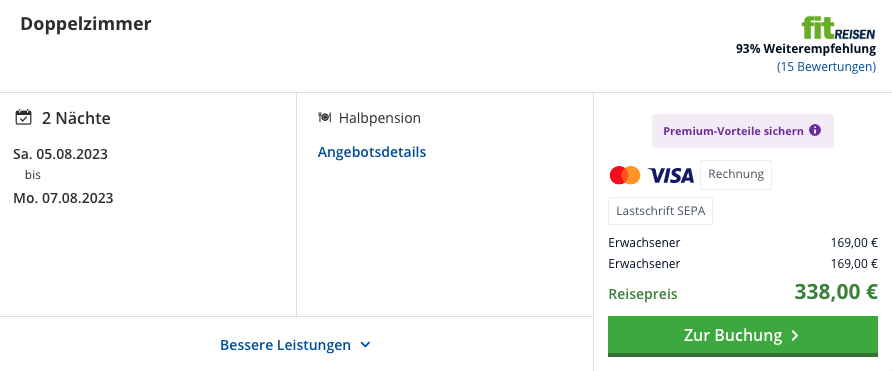Click the check-in date Sa. 05.08.2023
892x371 pixels.
(x=60, y=154)
